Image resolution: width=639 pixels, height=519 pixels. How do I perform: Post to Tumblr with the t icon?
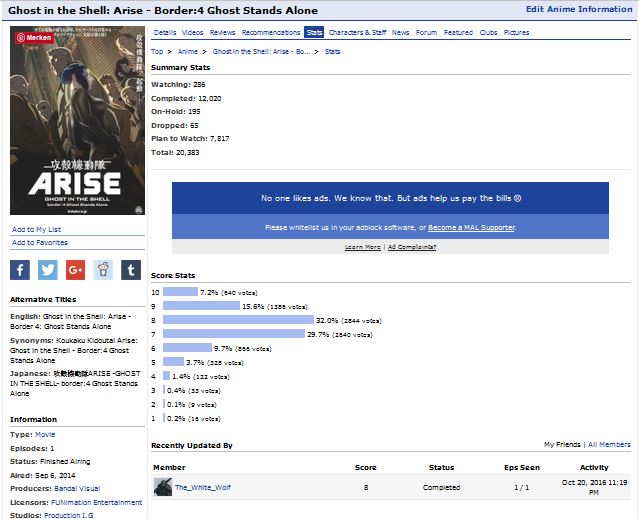(x=130, y=269)
